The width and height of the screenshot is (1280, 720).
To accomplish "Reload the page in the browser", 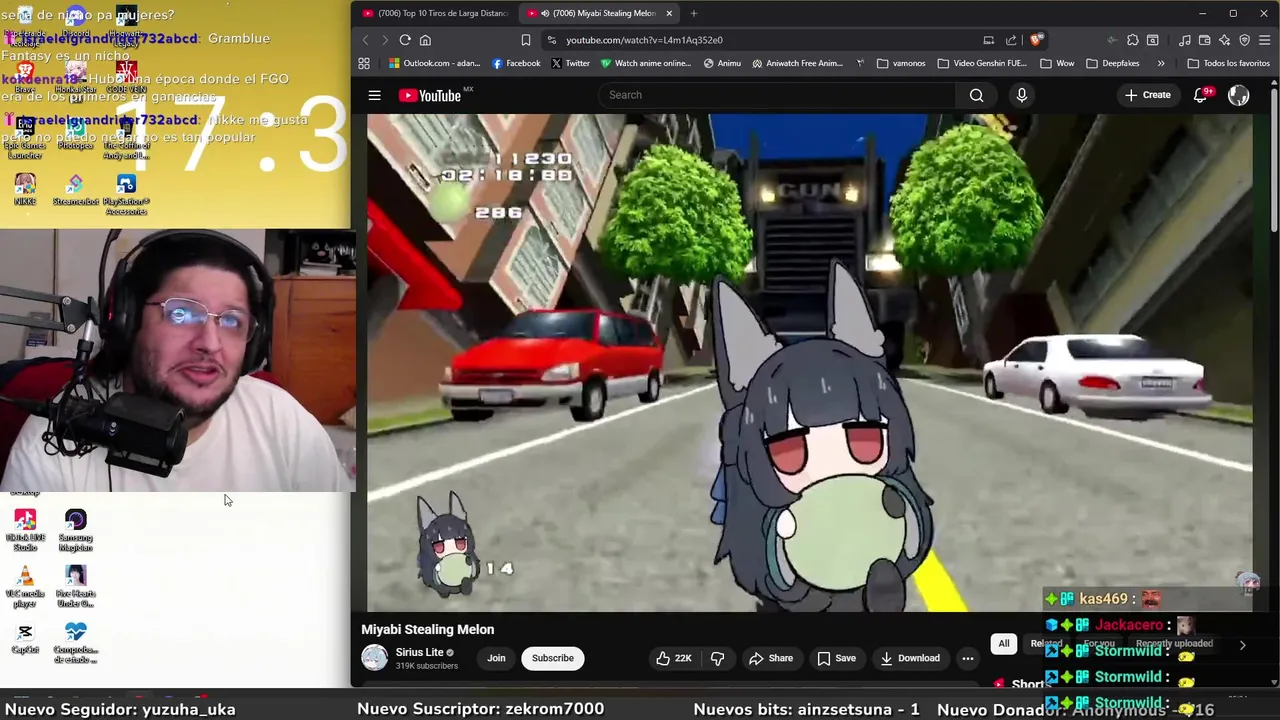I will (x=405, y=40).
